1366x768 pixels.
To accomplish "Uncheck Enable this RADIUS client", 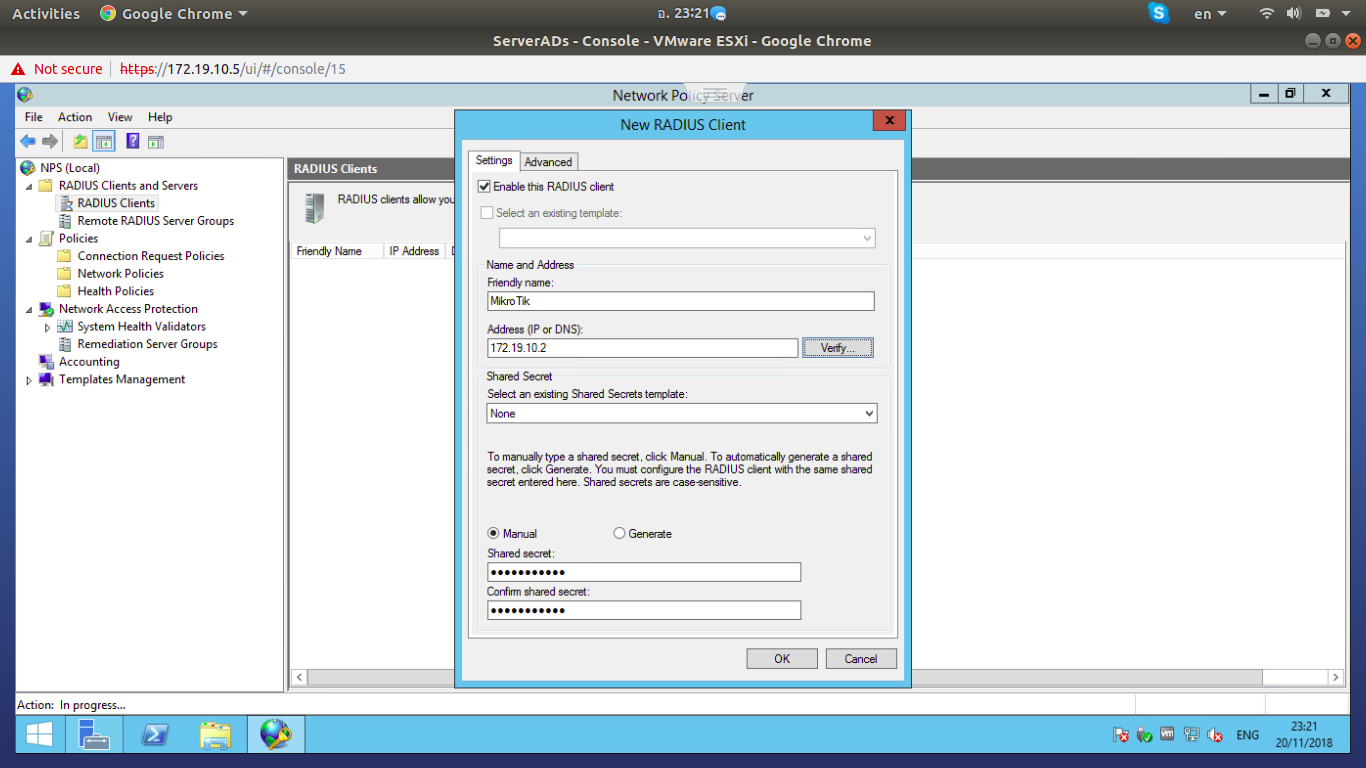I will [485, 187].
